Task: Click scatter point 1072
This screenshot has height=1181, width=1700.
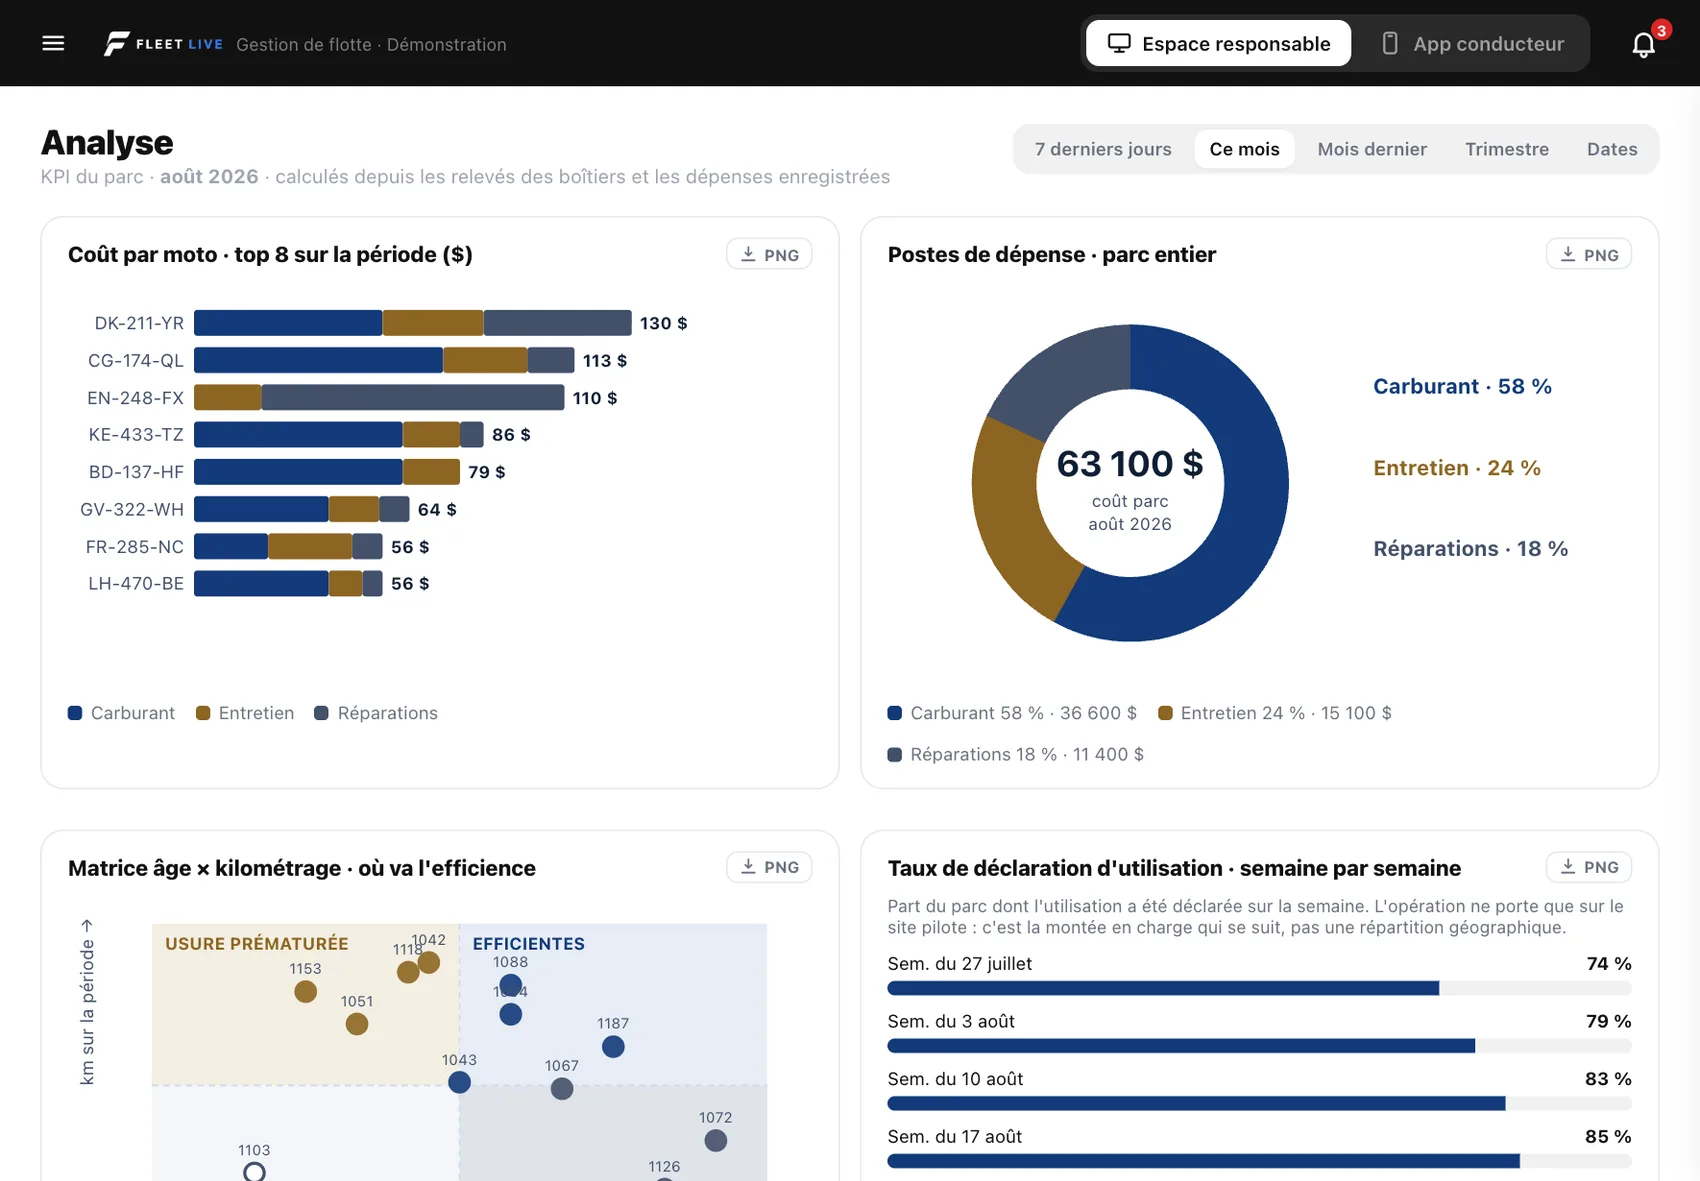Action: coord(716,1141)
